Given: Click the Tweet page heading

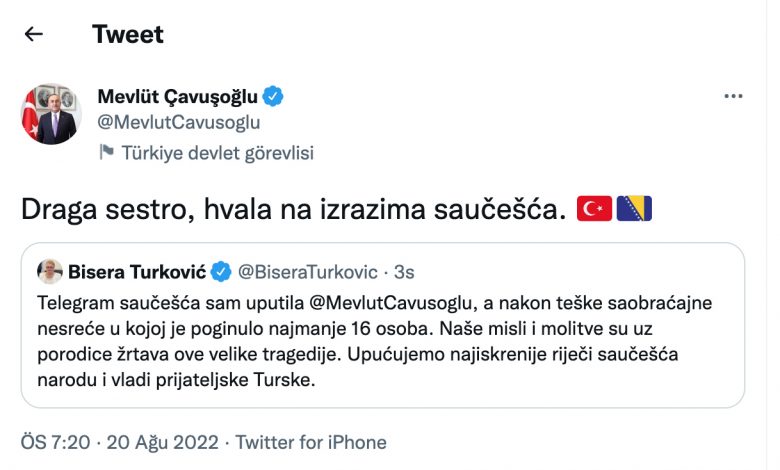Looking at the screenshot, I should (128, 34).
